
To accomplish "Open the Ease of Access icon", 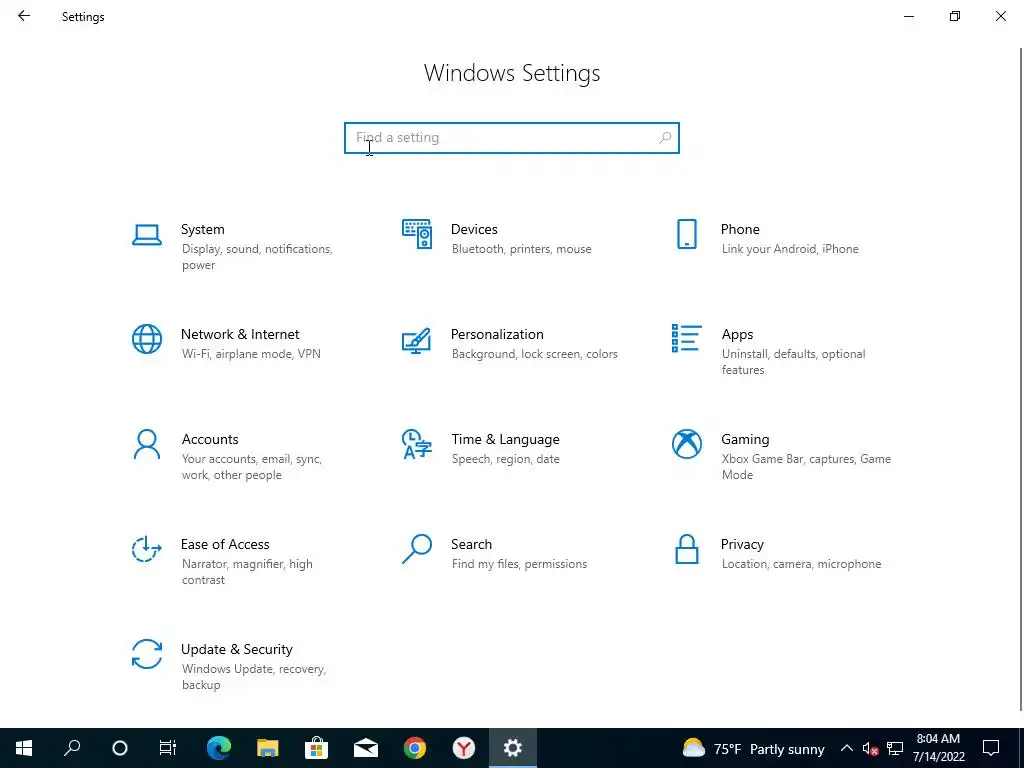I will tap(147, 549).
